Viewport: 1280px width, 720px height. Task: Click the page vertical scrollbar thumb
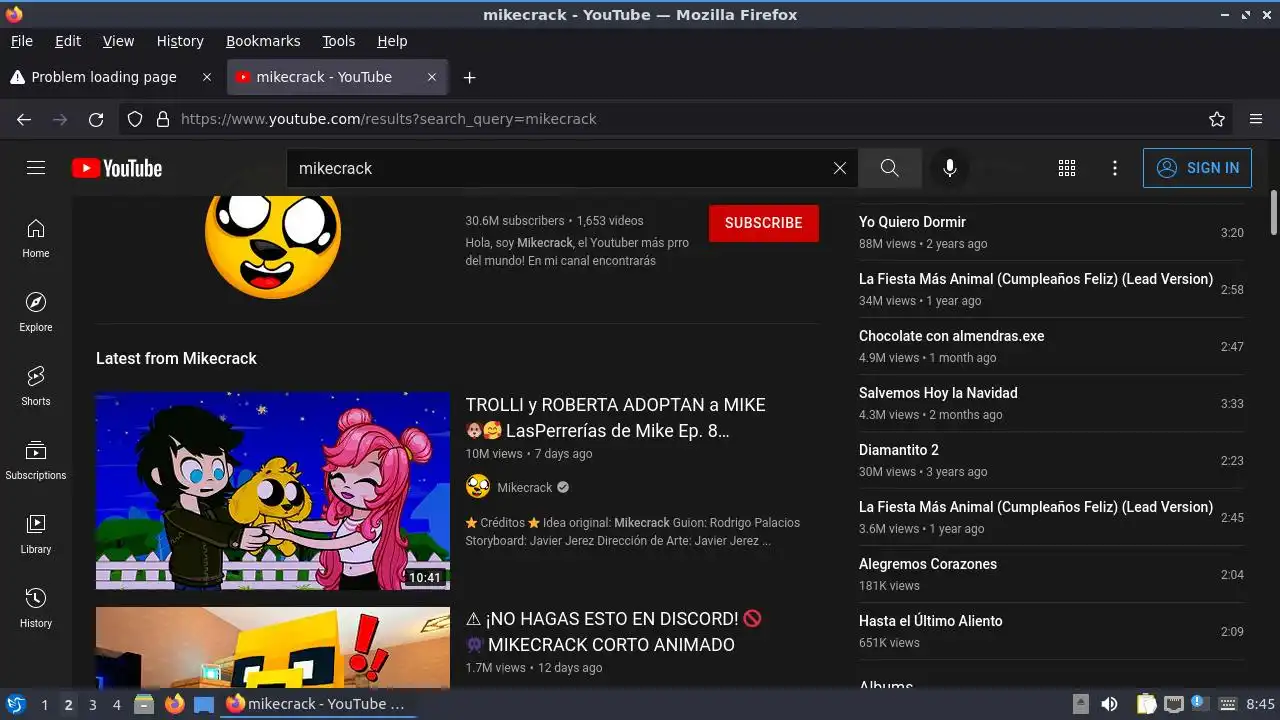(1274, 212)
